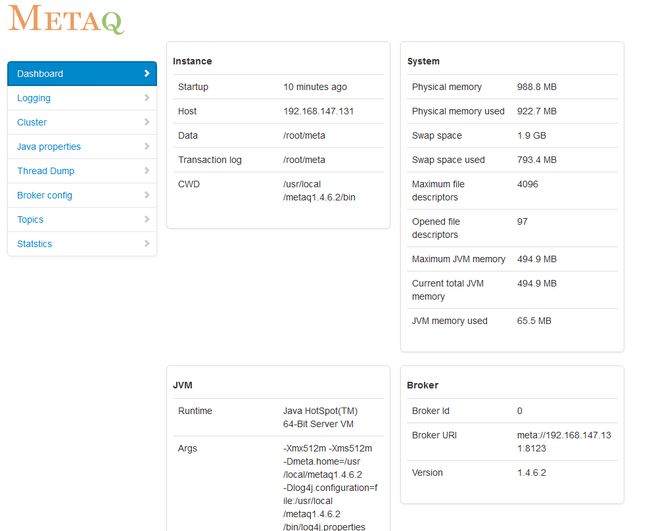Select the Broker panel heading
650x531 pixels.
(422, 385)
